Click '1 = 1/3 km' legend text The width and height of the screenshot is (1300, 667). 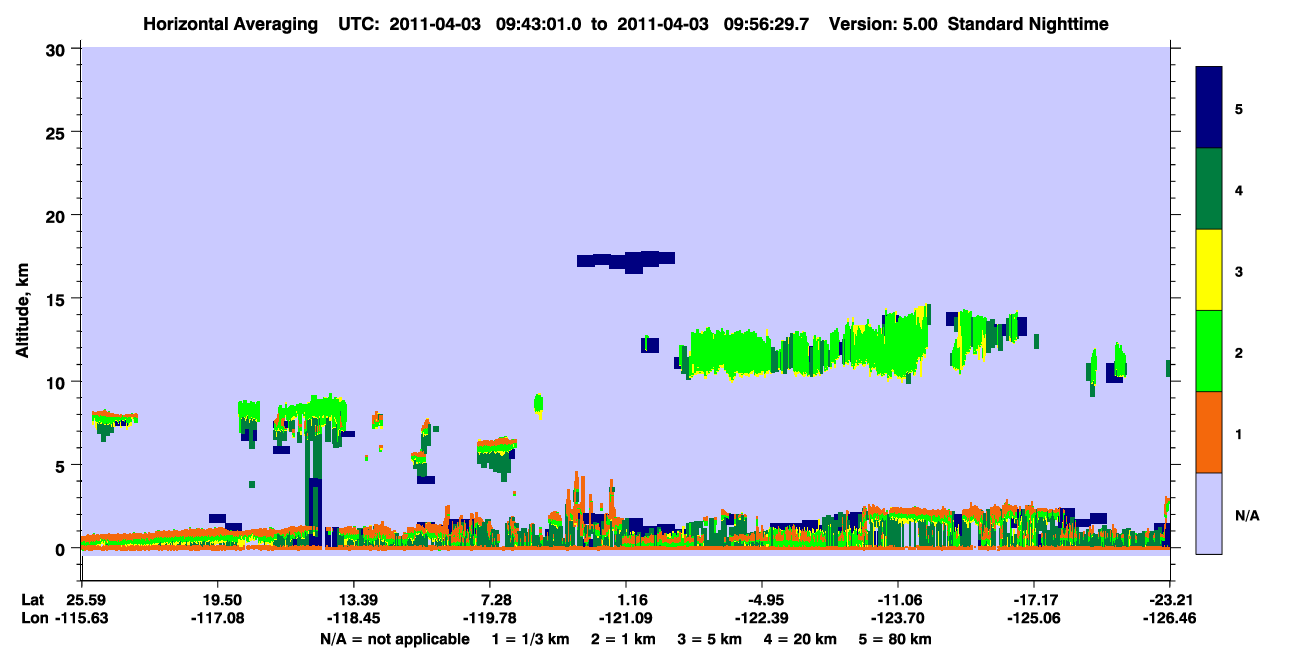(x=530, y=638)
